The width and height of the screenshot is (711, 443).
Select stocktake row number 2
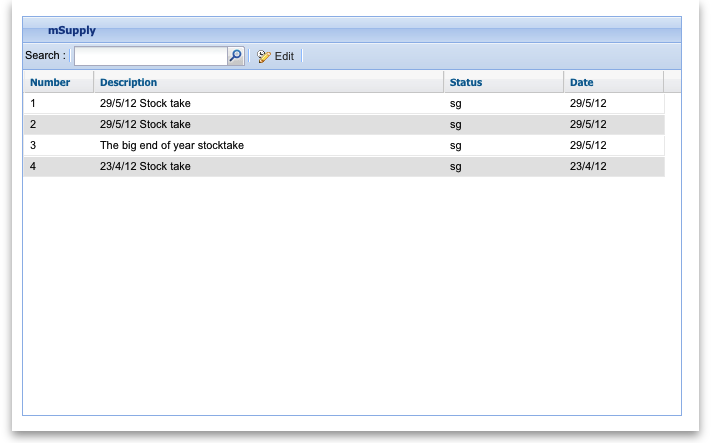coord(33,124)
